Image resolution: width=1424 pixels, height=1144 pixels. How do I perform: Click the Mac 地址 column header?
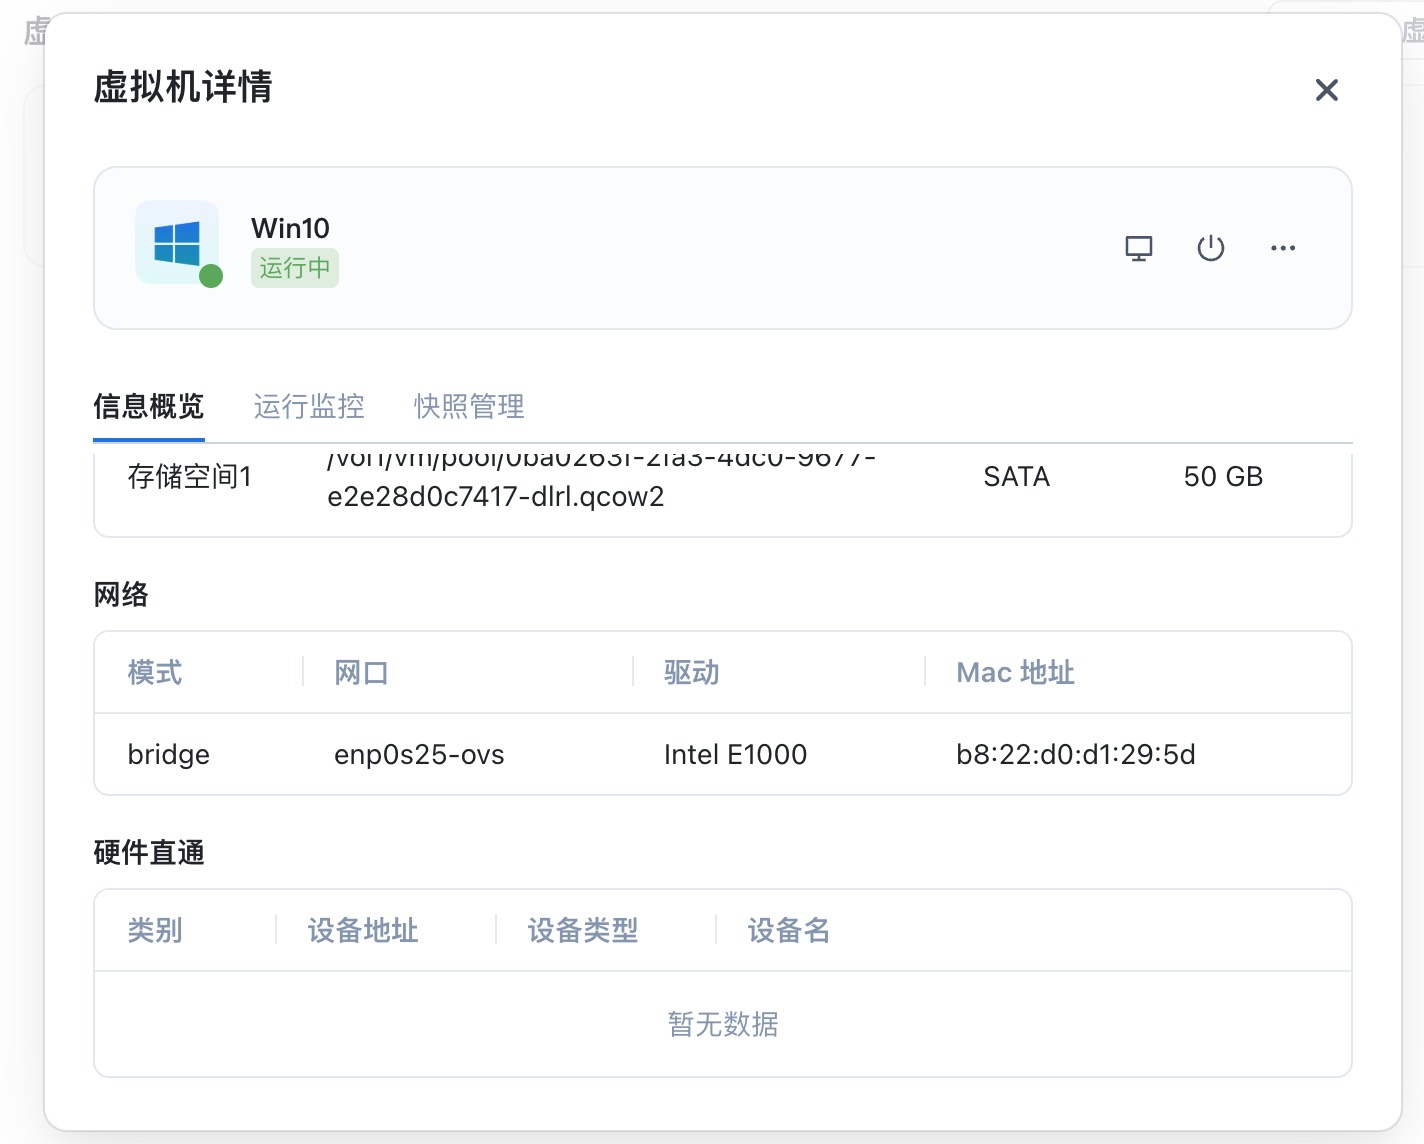pyautogui.click(x=1015, y=672)
